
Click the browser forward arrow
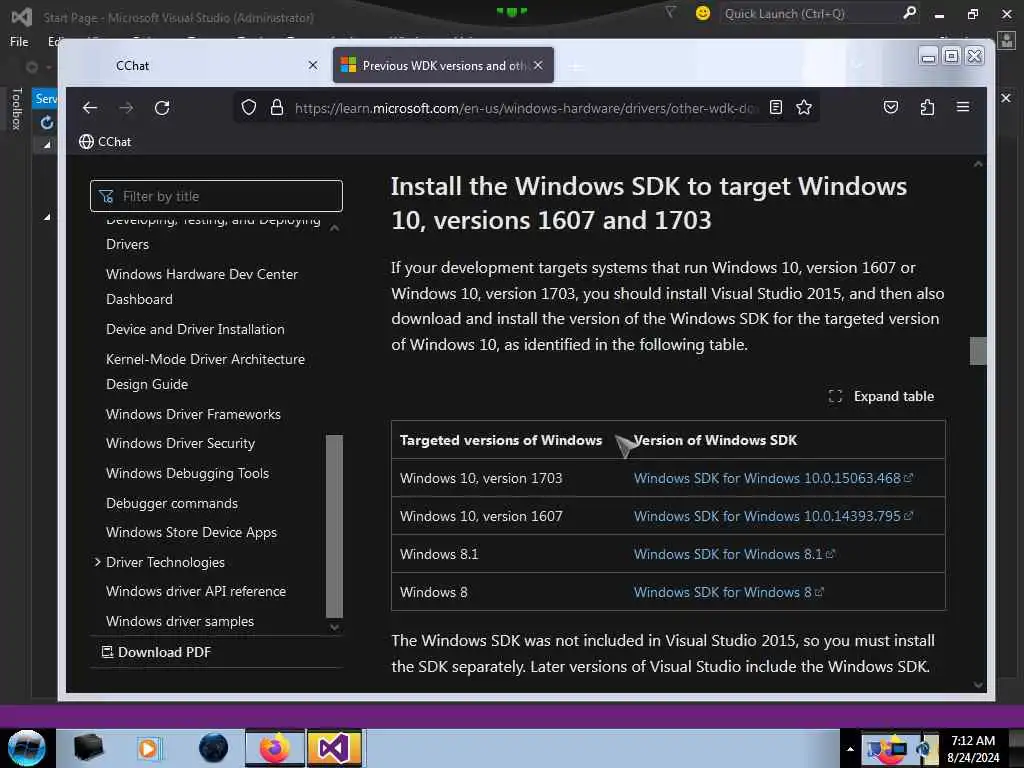[126, 108]
